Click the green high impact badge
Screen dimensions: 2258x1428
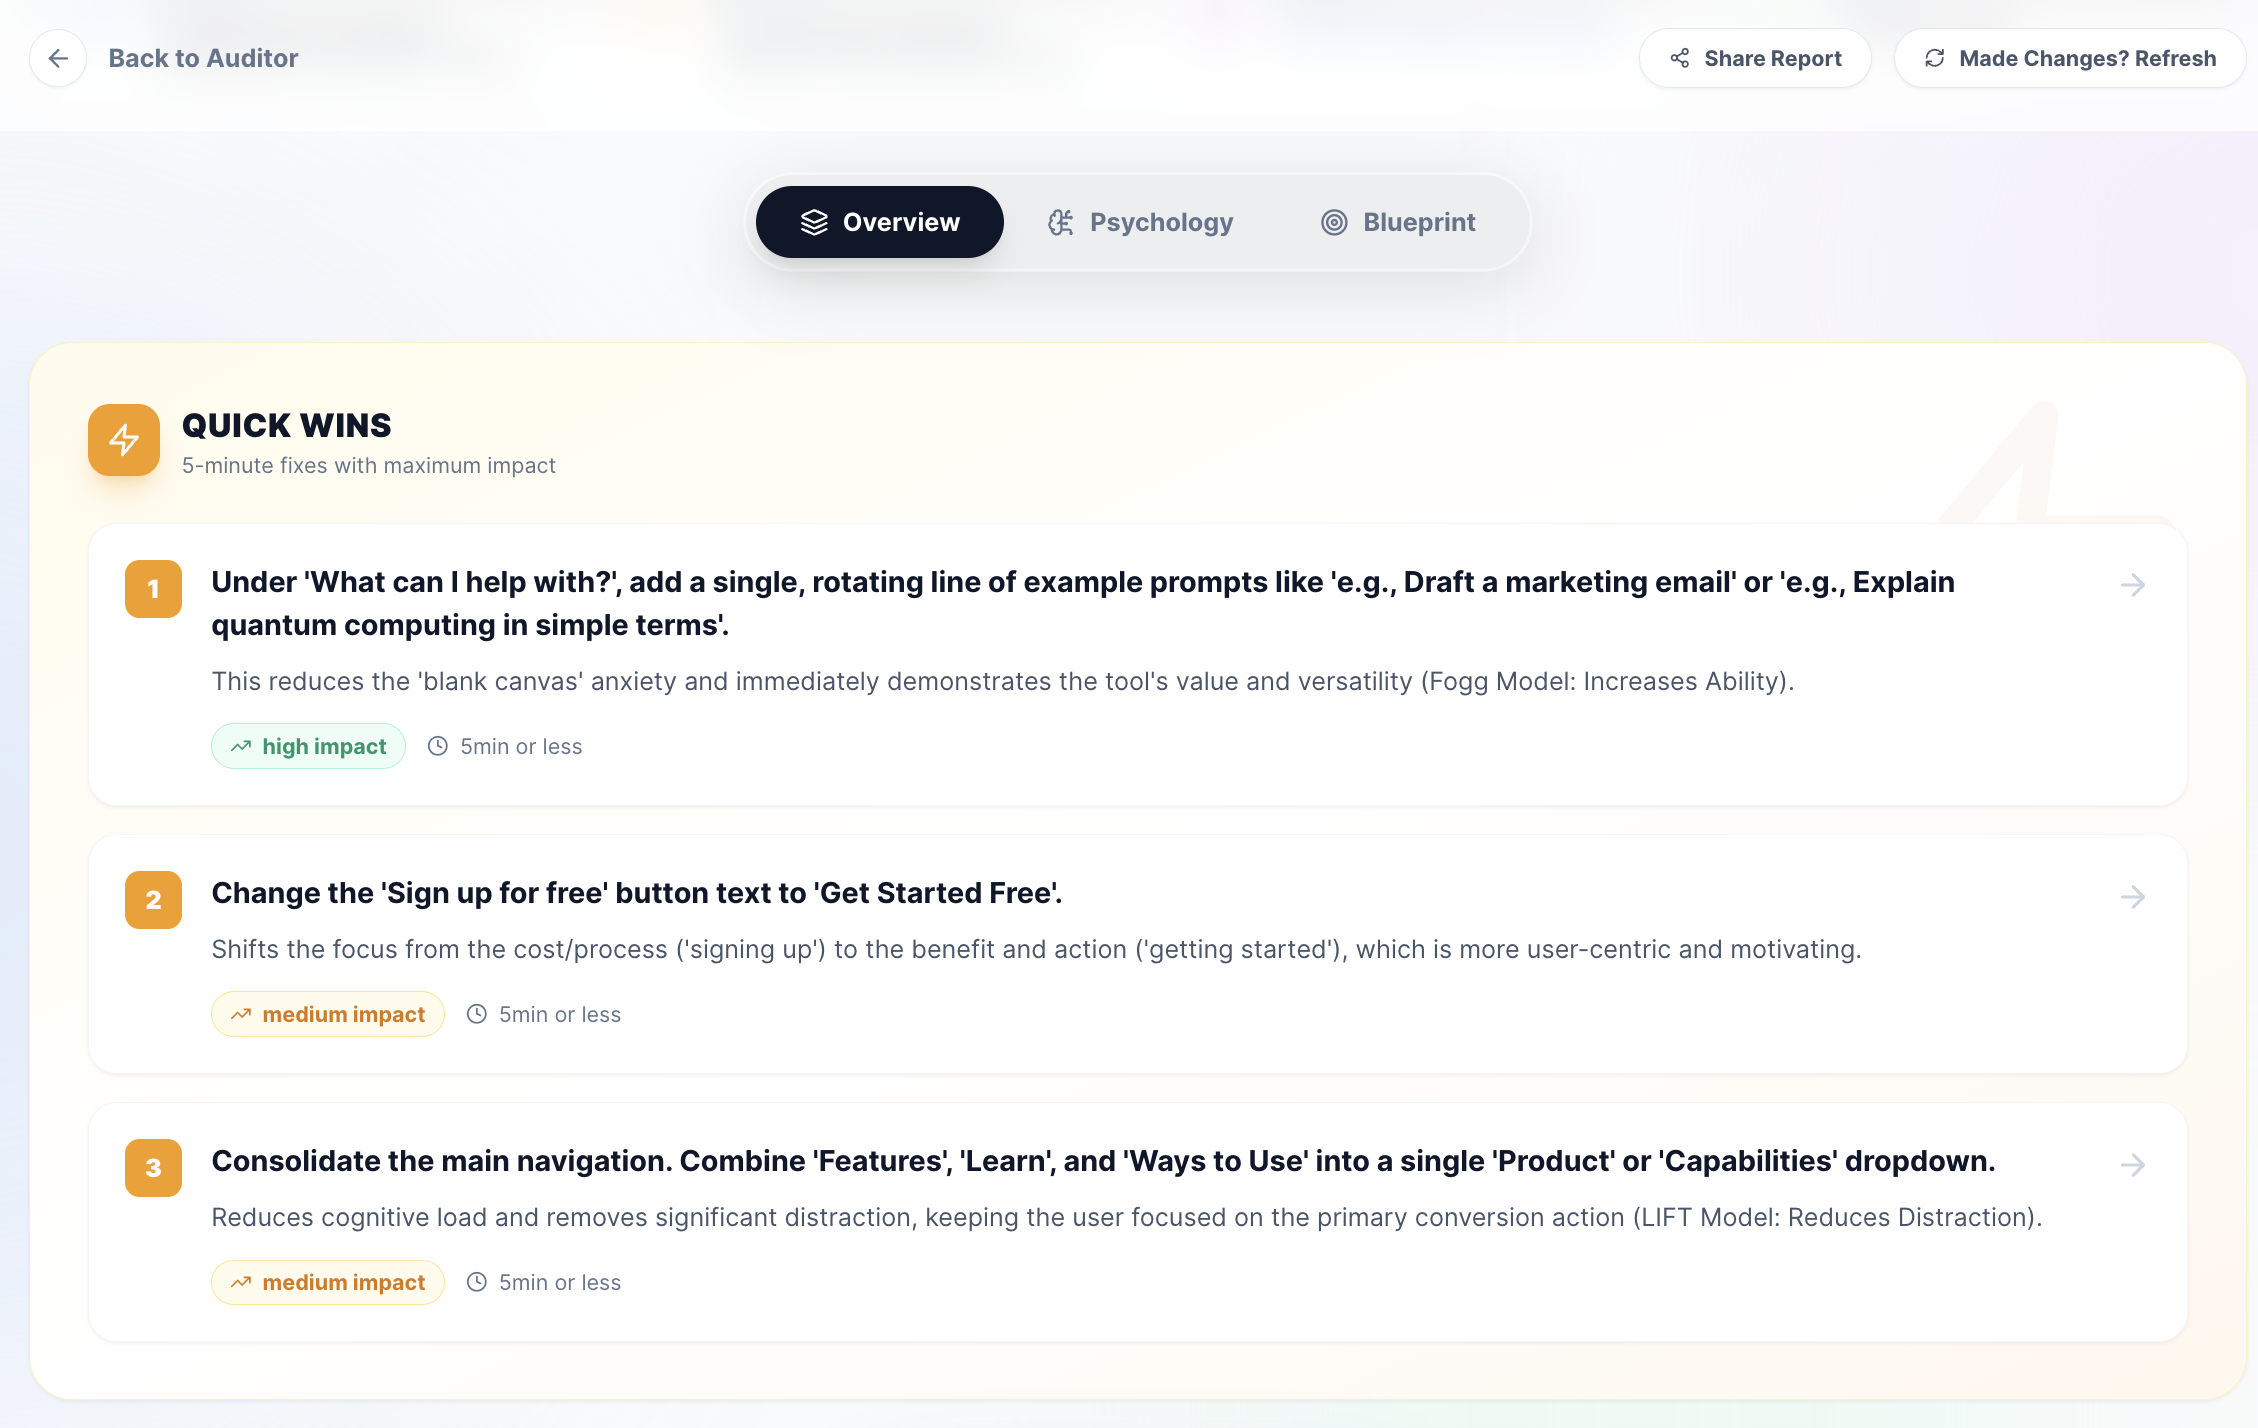(308, 747)
